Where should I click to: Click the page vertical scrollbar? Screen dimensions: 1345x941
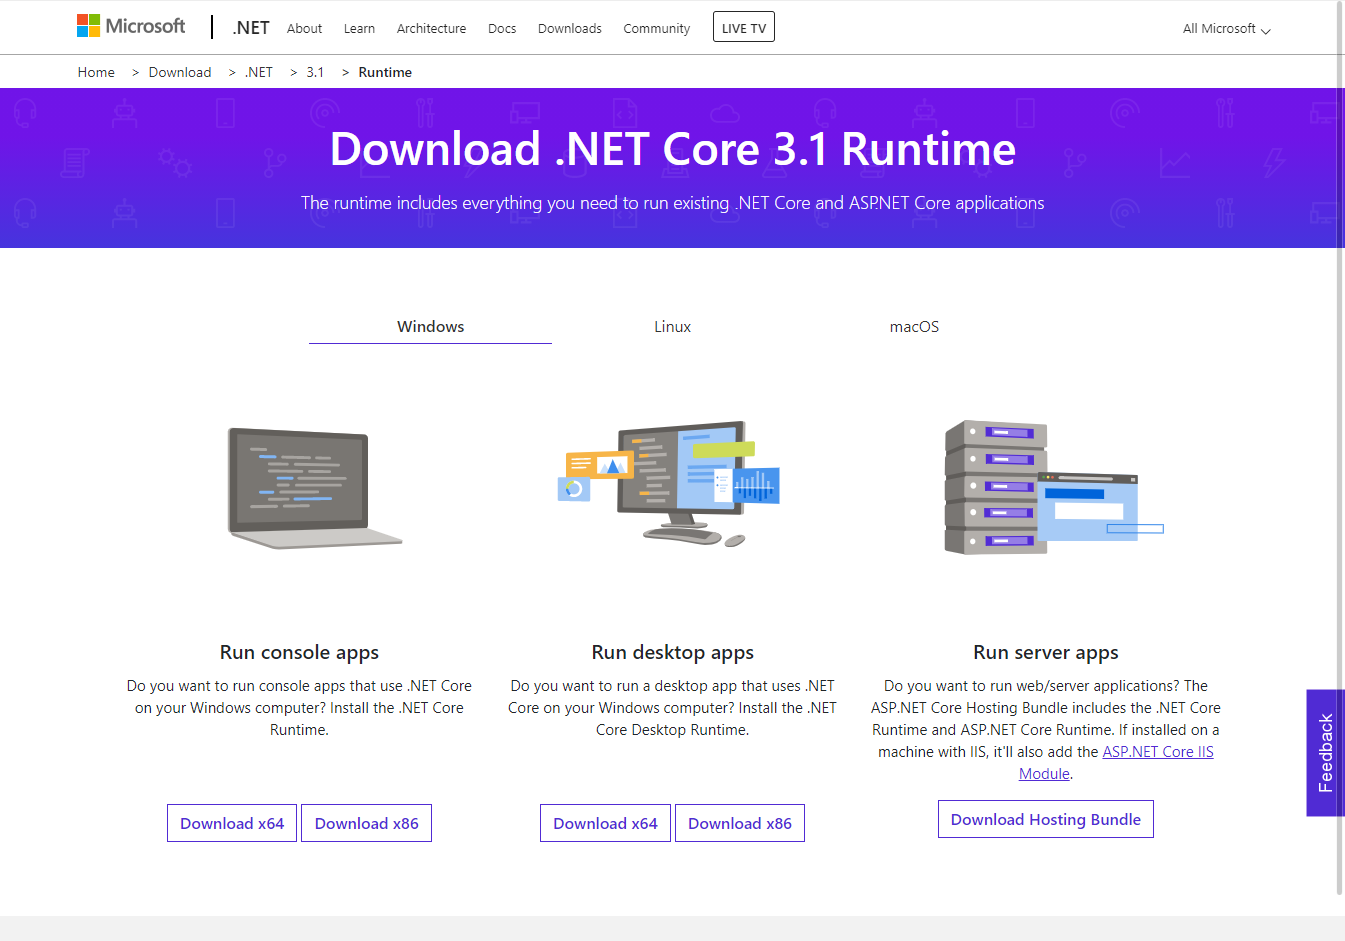coord(1340,450)
